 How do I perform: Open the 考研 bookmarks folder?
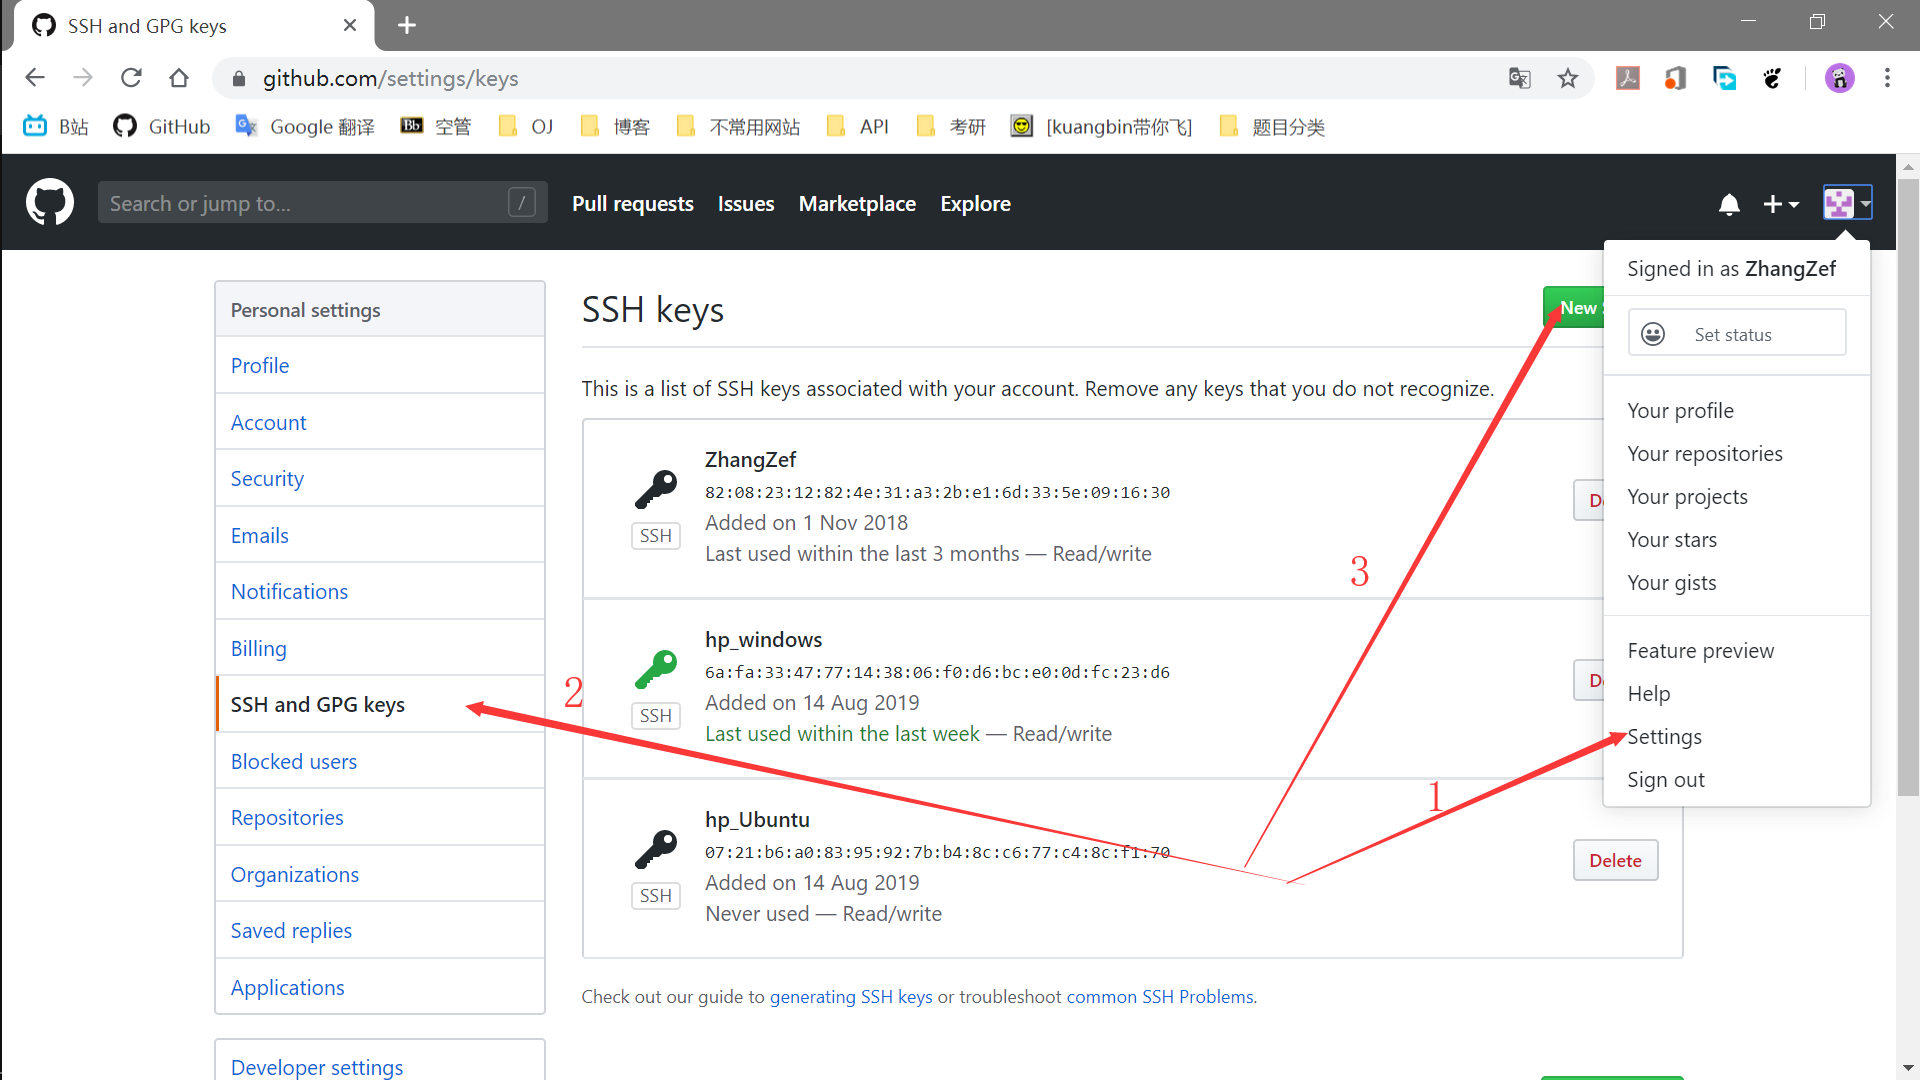click(951, 127)
